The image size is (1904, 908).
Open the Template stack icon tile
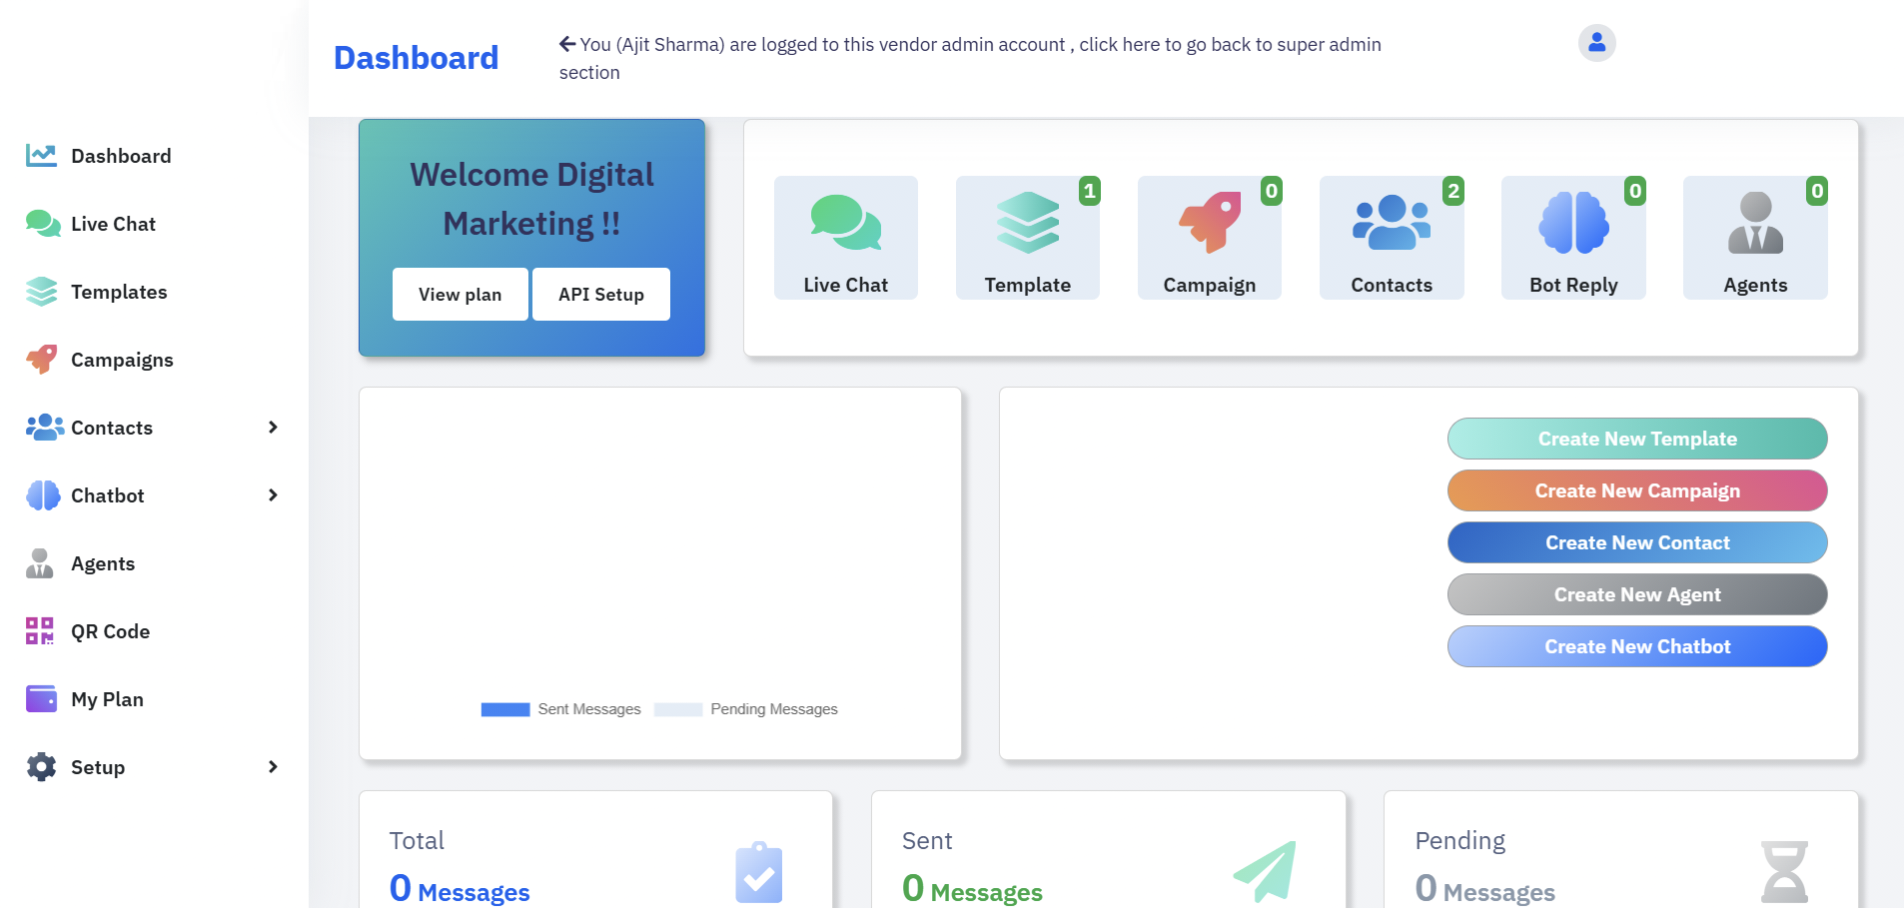tap(1027, 238)
